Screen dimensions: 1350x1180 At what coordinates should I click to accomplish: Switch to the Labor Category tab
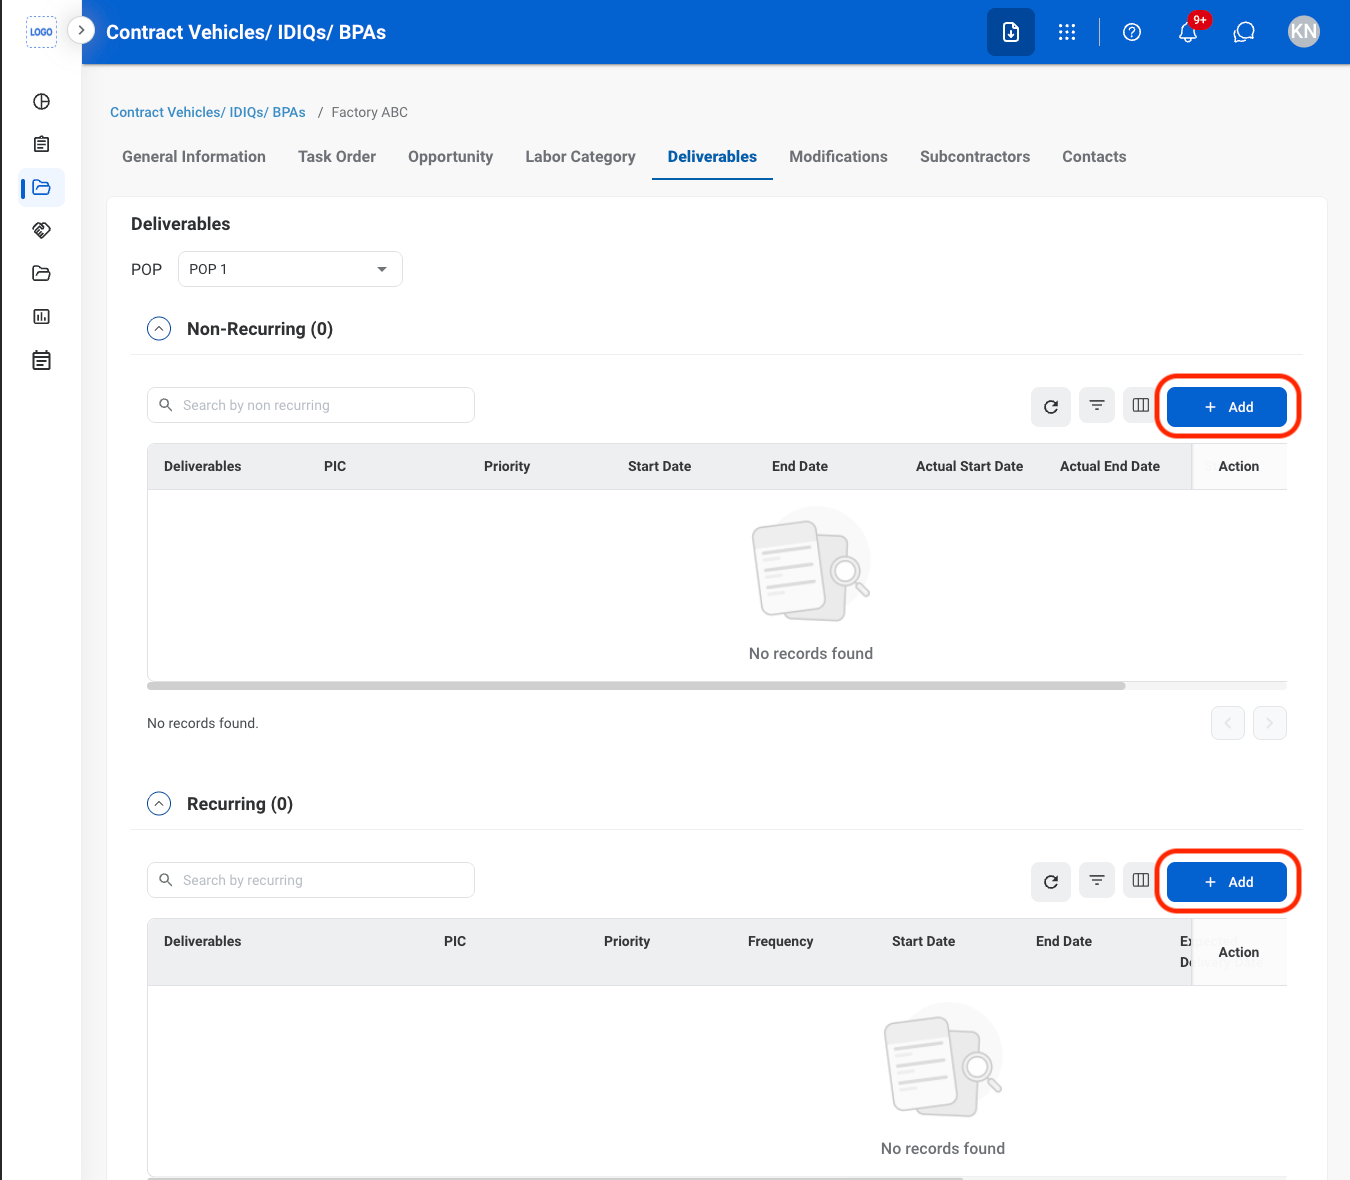pos(580,157)
